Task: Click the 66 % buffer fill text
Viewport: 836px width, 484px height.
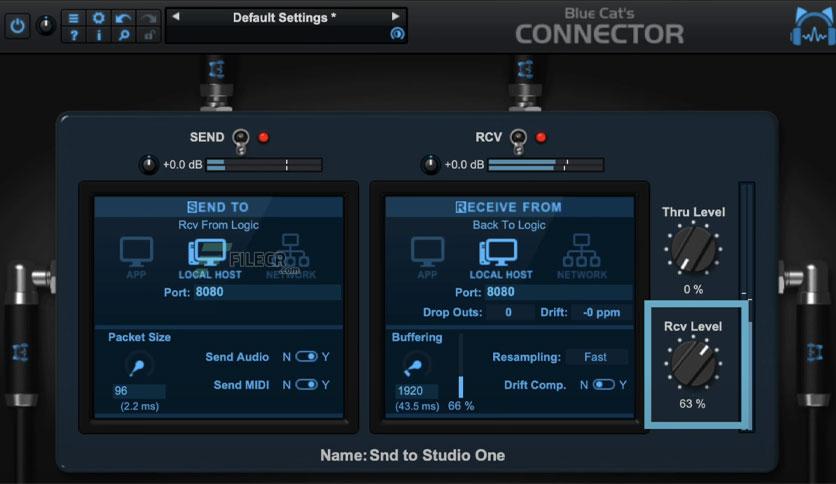Action: (461, 406)
